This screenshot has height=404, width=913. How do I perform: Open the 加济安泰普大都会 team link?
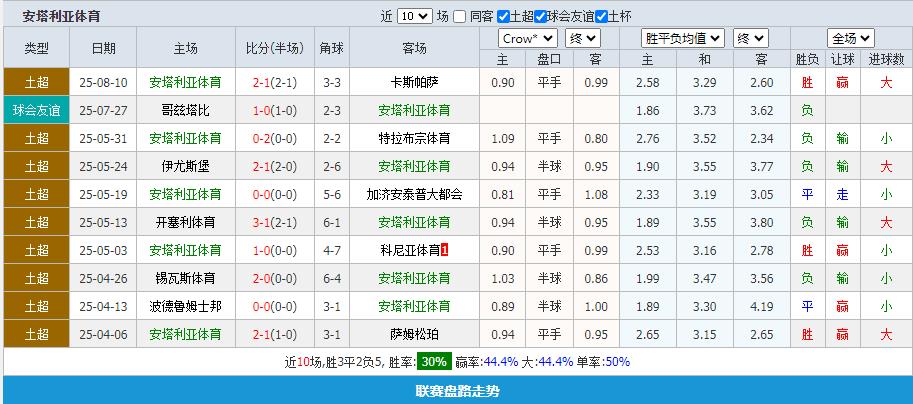(414, 194)
